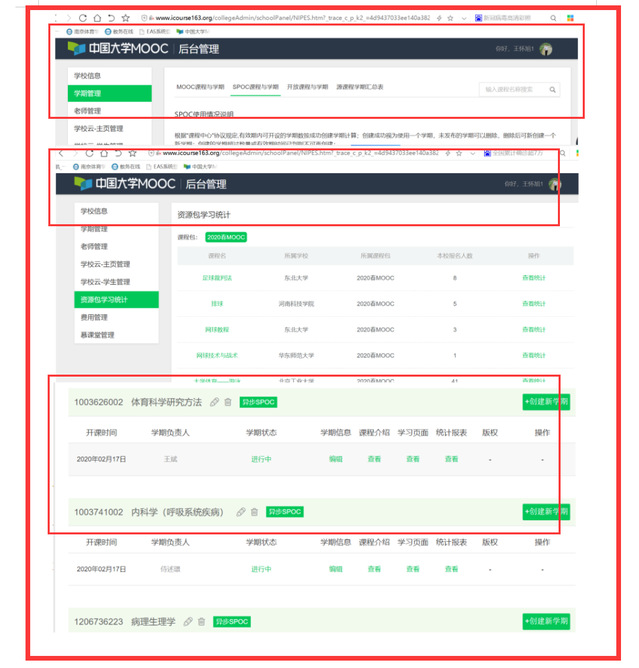This screenshot has height=668, width=639.
Task: Expand address bar dropdown chevron in SPOC-page browser
Action: tap(464, 18)
